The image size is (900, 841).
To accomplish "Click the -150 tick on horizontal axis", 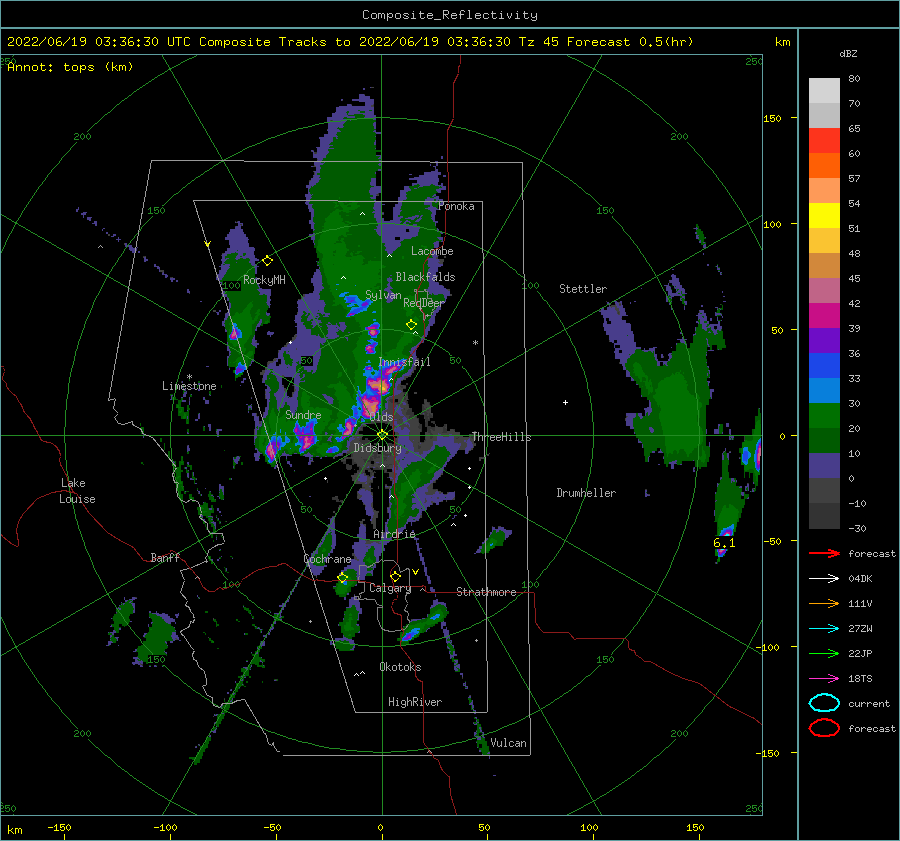I will point(59,827).
